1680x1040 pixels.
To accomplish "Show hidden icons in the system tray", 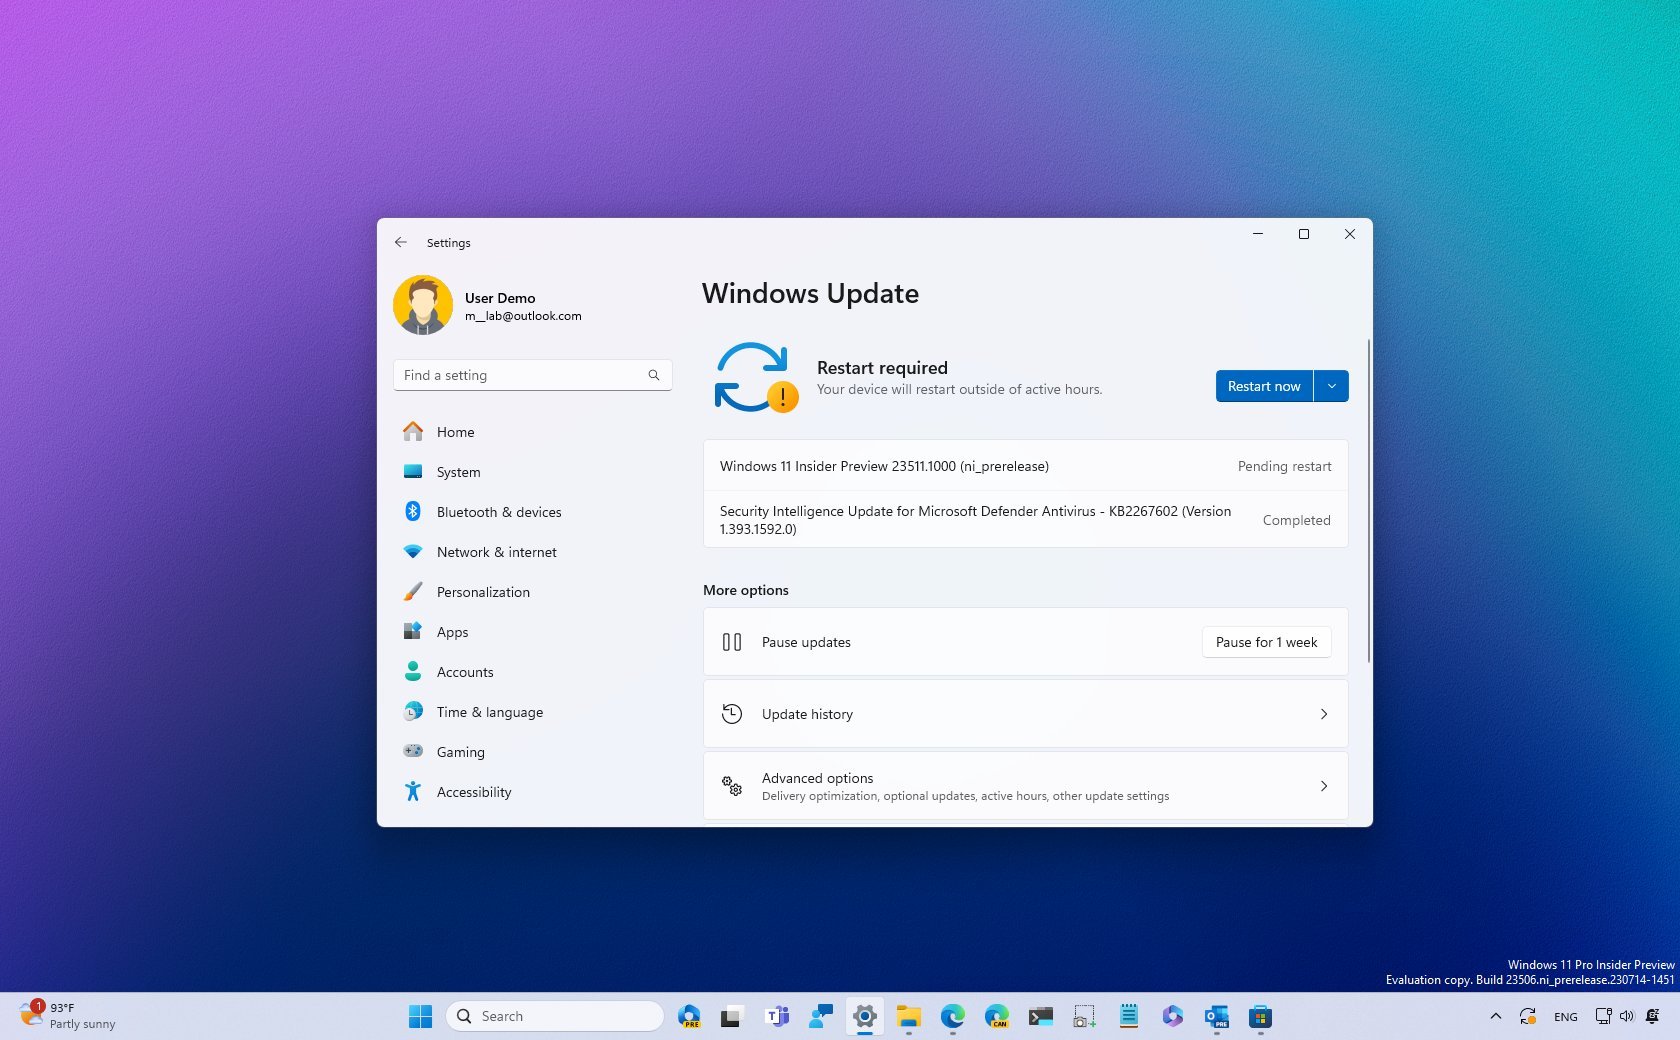I will click(x=1495, y=1015).
